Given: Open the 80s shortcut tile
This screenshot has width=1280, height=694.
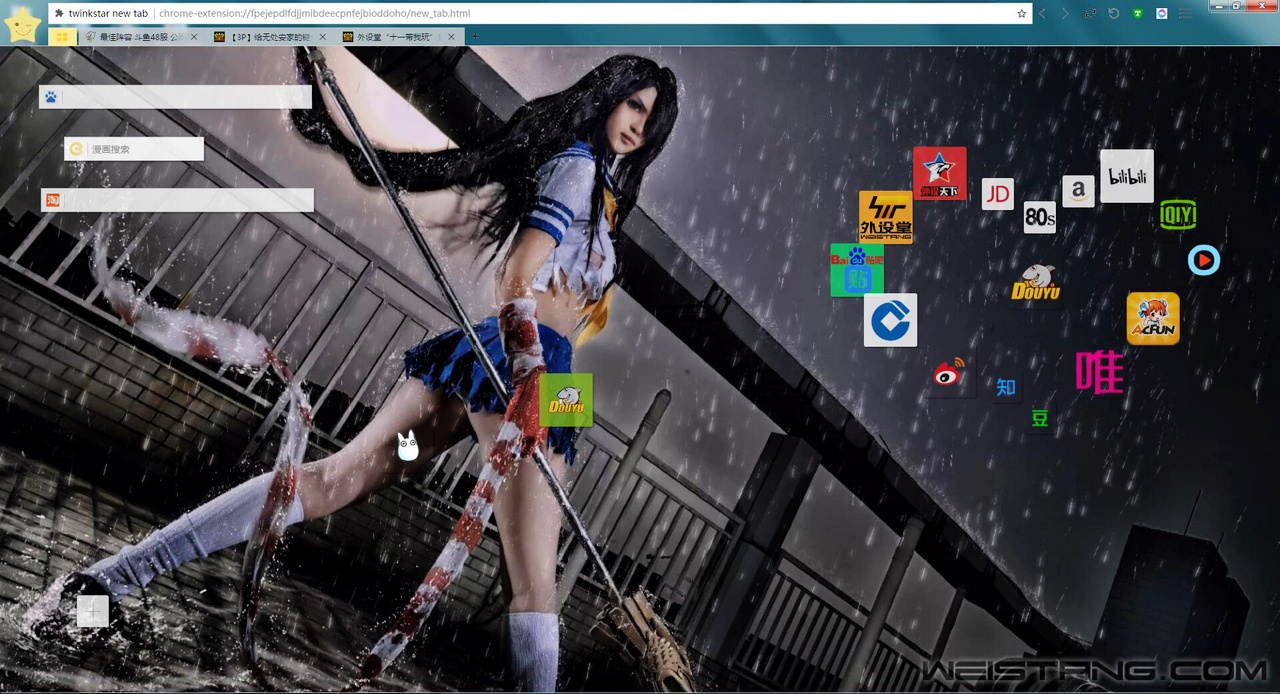Looking at the screenshot, I should 1040,217.
